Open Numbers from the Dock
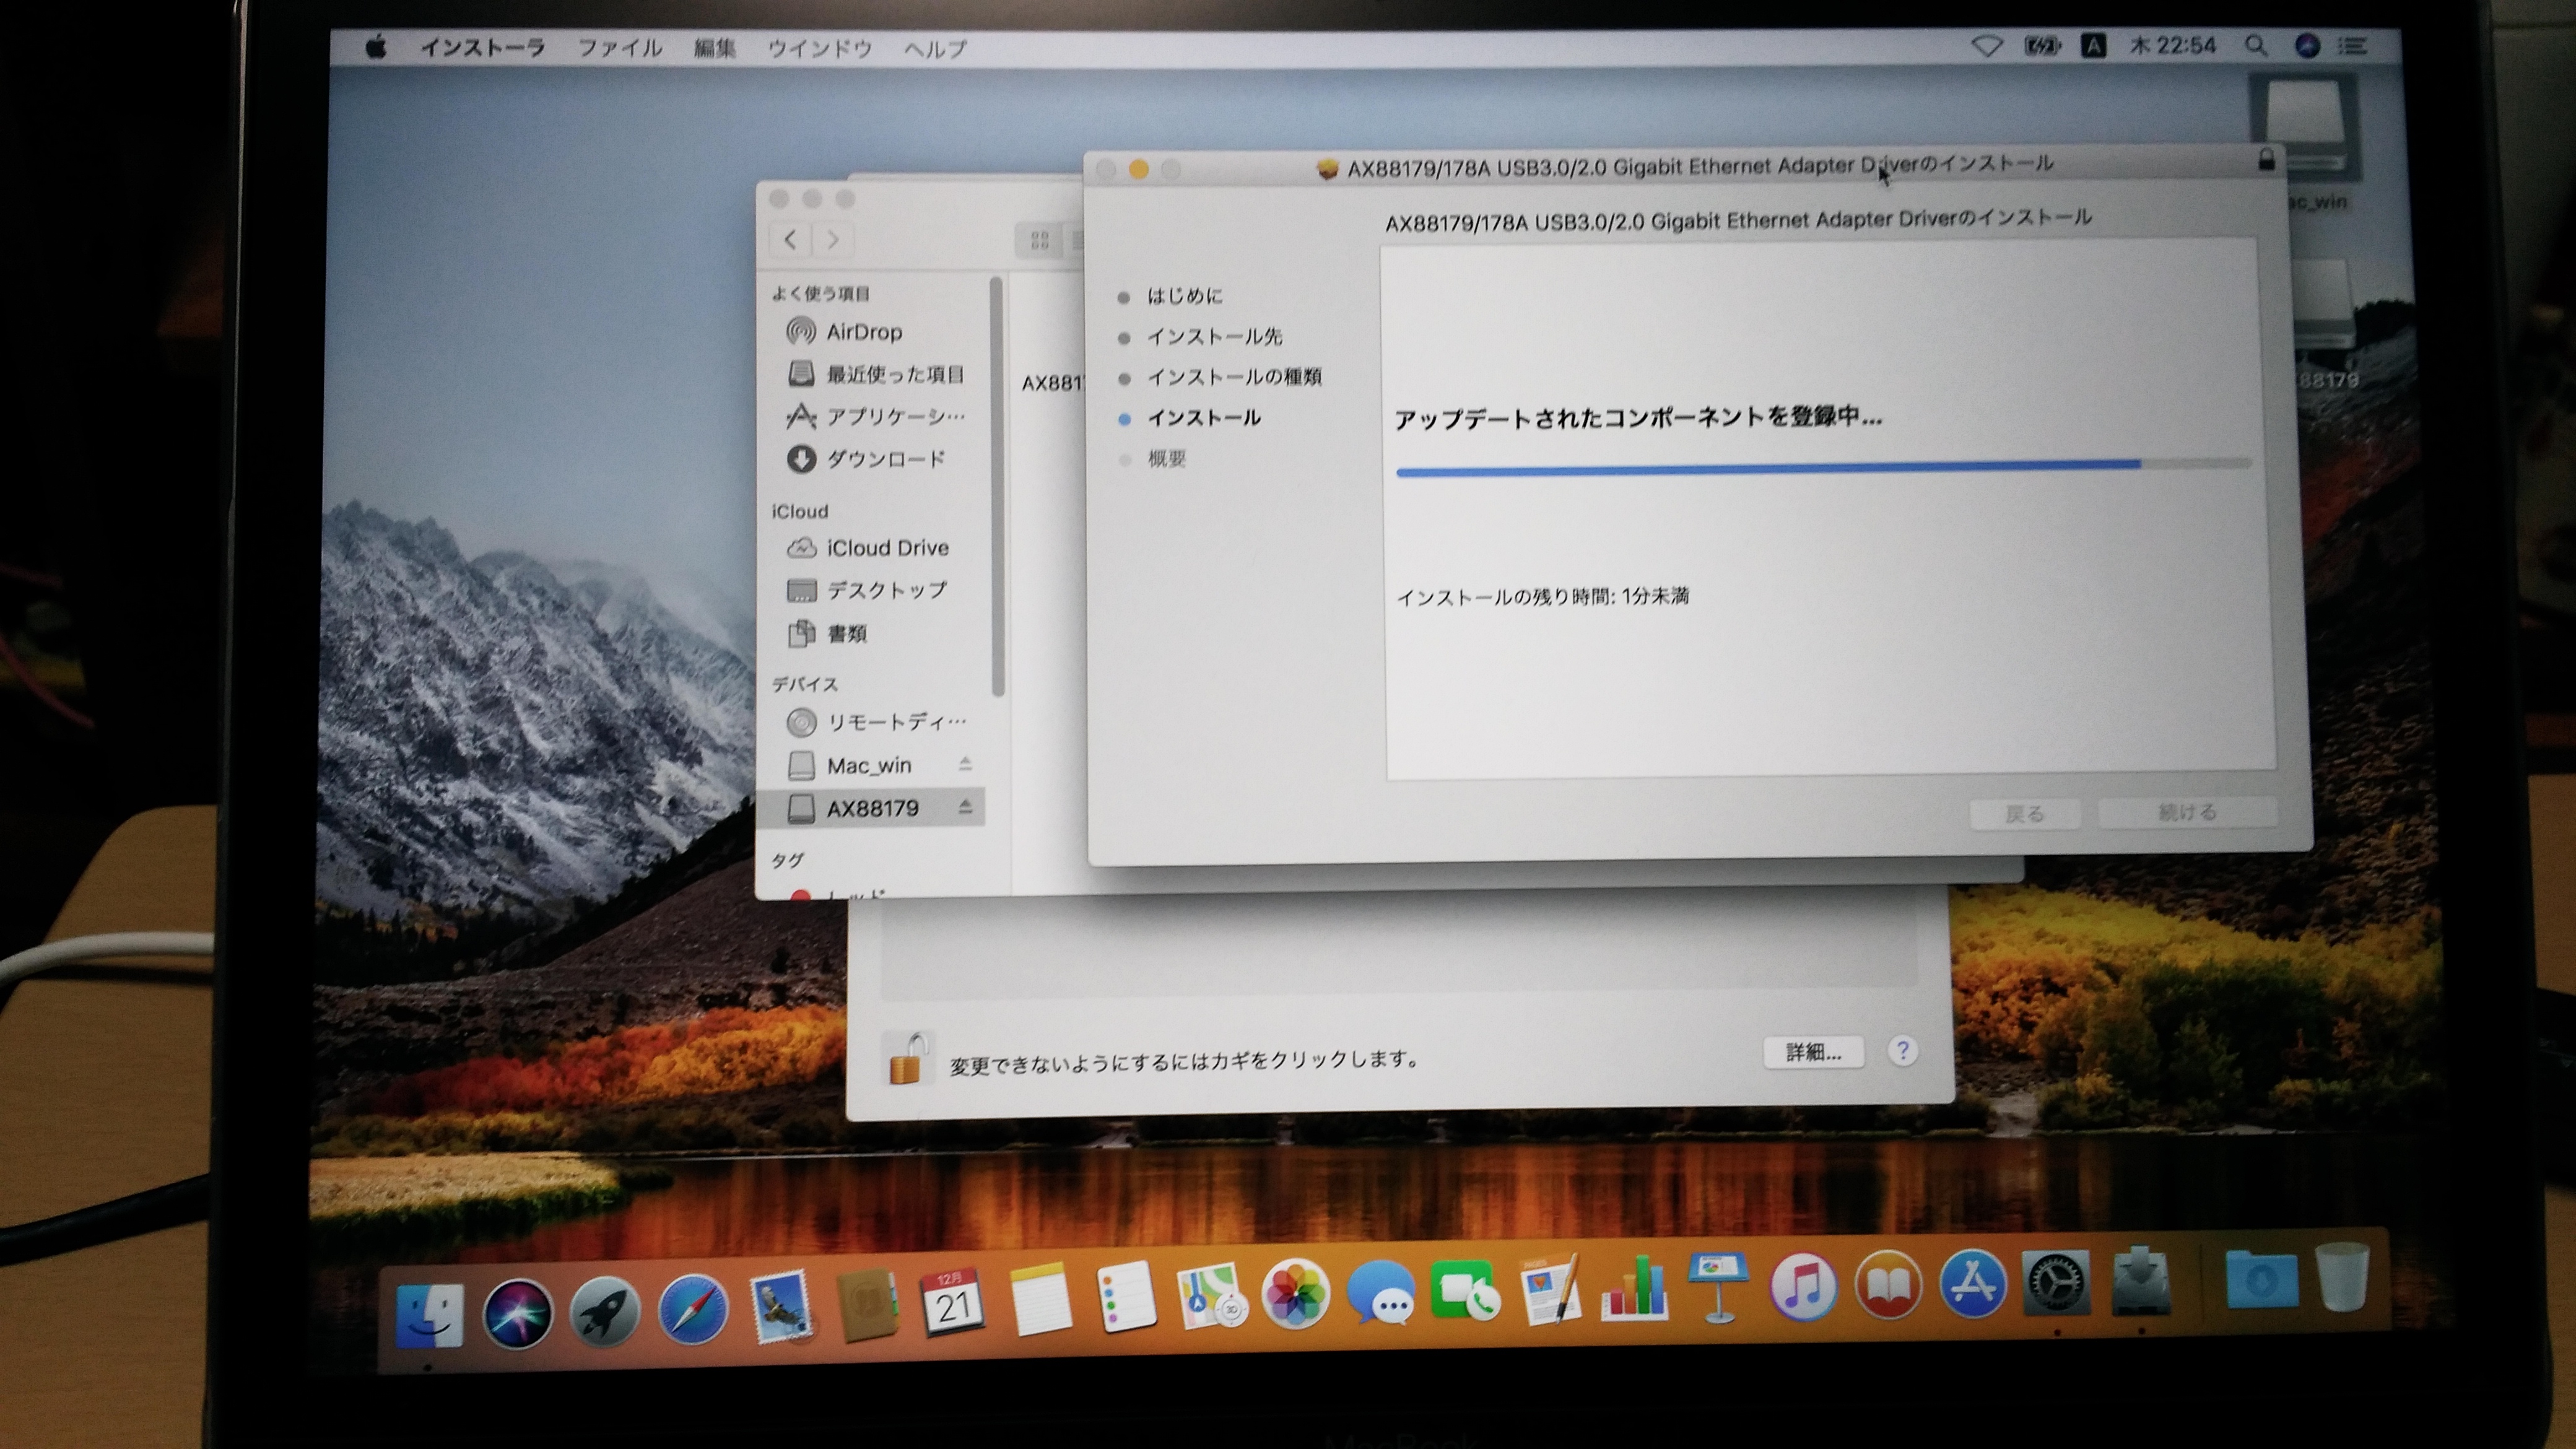The image size is (2576, 1449). [1634, 1289]
